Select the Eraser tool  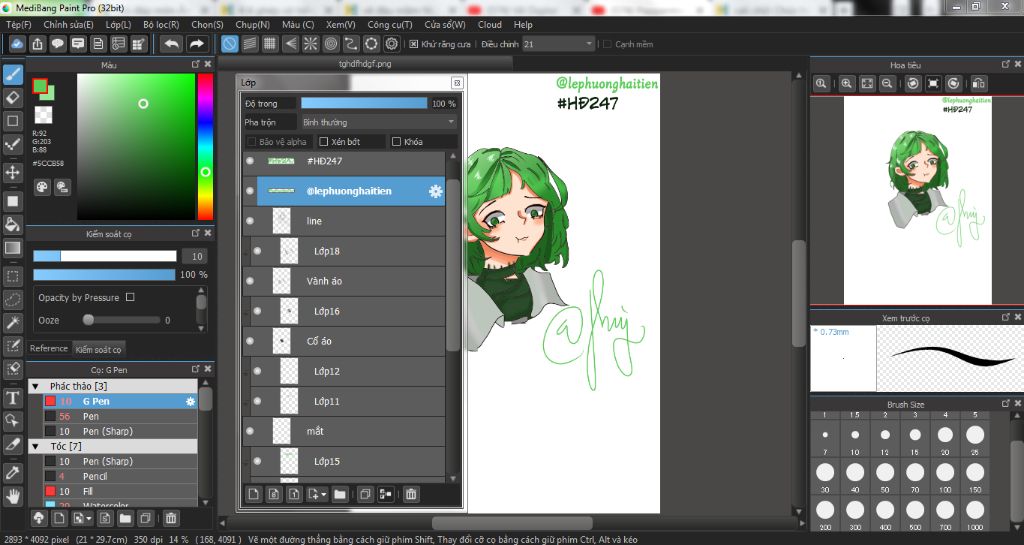pyautogui.click(x=12, y=98)
